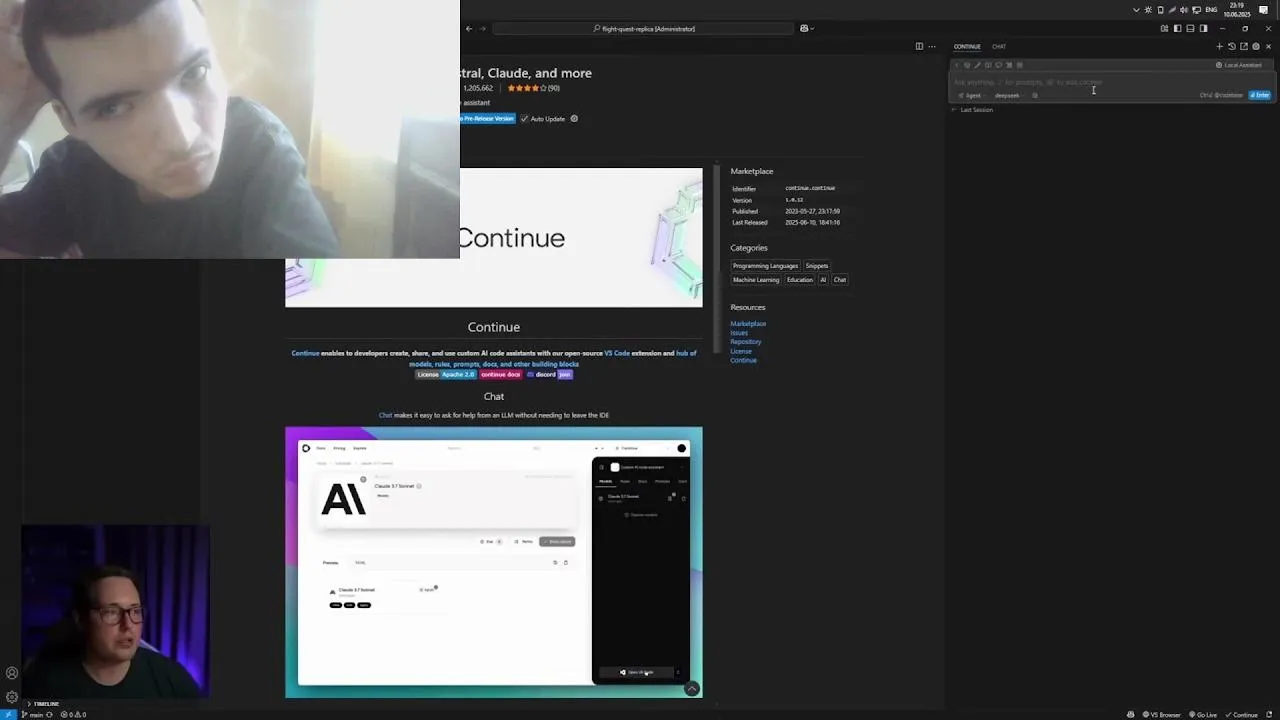
Task: Open Continue session history clock icon
Action: [x=1232, y=46]
